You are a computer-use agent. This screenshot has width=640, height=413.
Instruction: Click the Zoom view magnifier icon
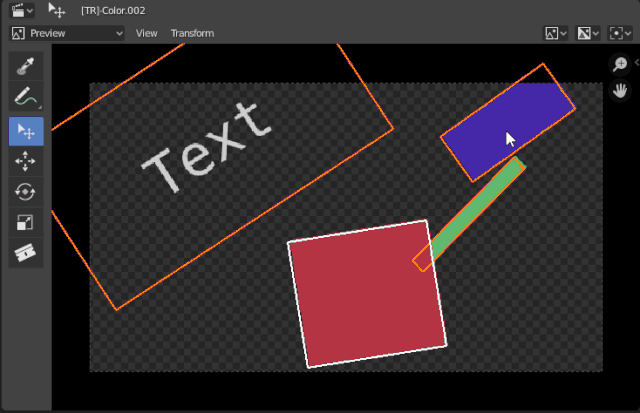(620, 64)
